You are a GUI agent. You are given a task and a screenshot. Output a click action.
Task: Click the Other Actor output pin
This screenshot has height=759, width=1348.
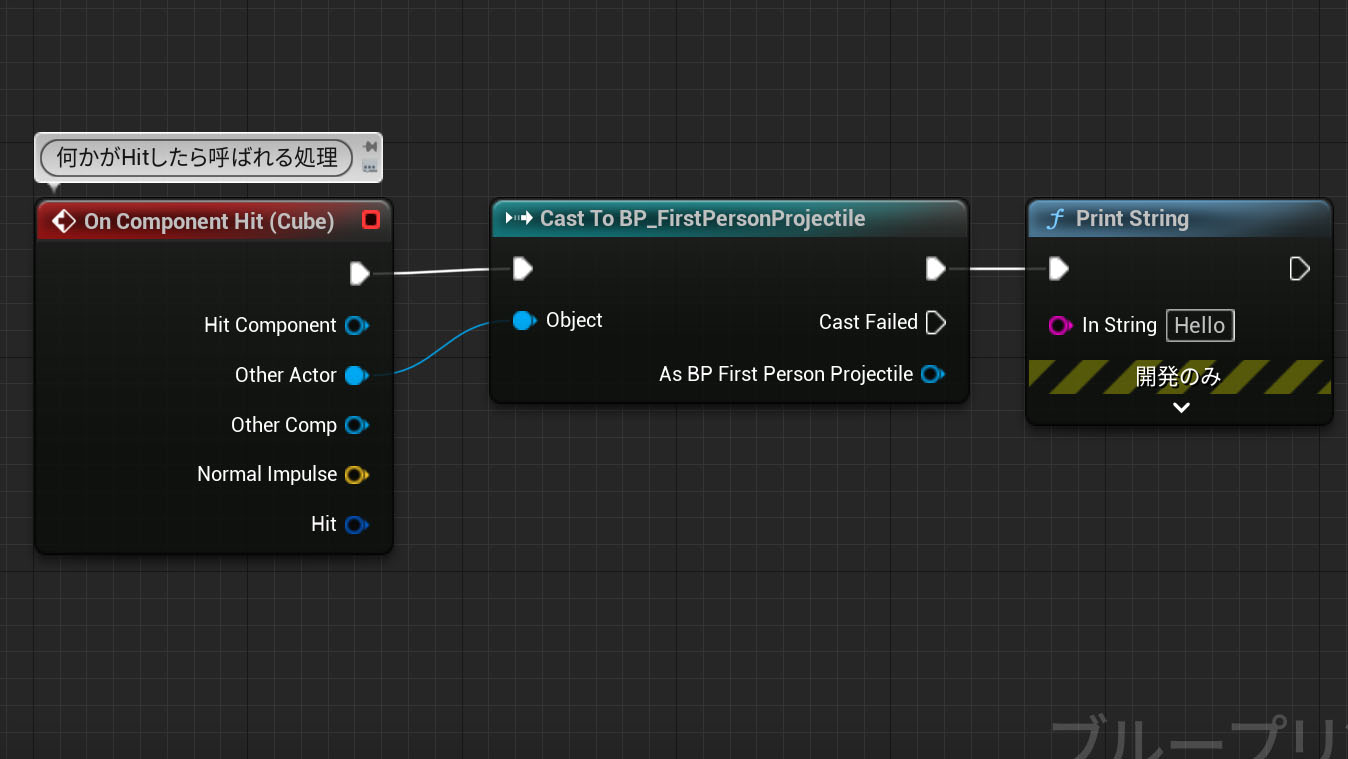[x=356, y=375]
